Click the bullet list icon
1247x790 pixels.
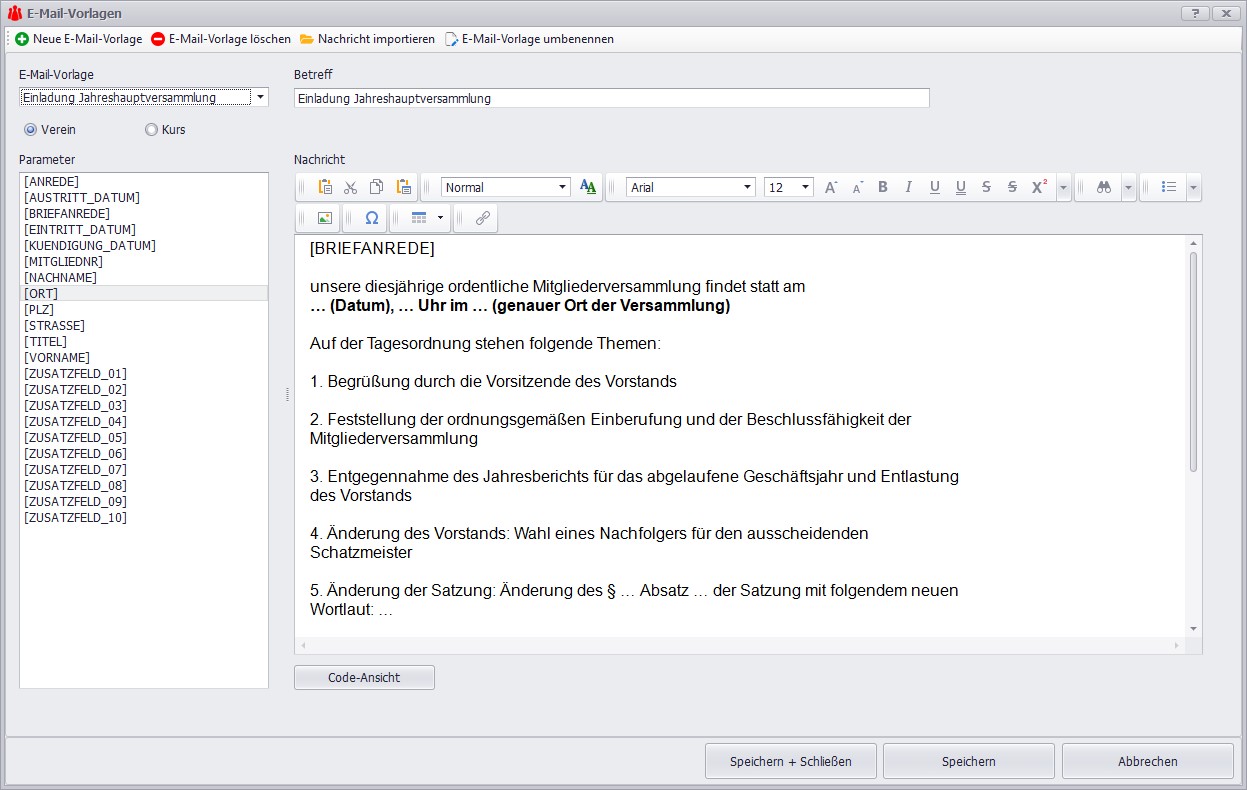pyautogui.click(x=1168, y=187)
